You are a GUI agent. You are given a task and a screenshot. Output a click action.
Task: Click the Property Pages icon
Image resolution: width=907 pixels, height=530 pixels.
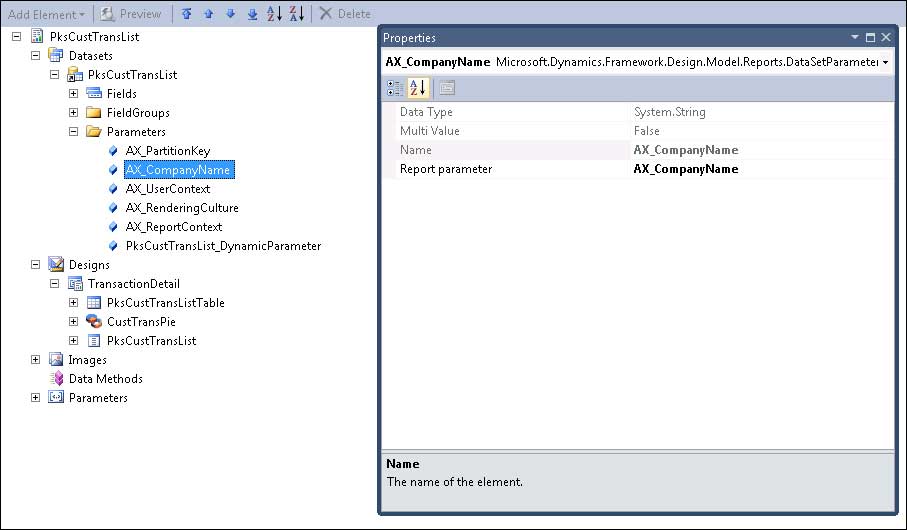[447, 88]
